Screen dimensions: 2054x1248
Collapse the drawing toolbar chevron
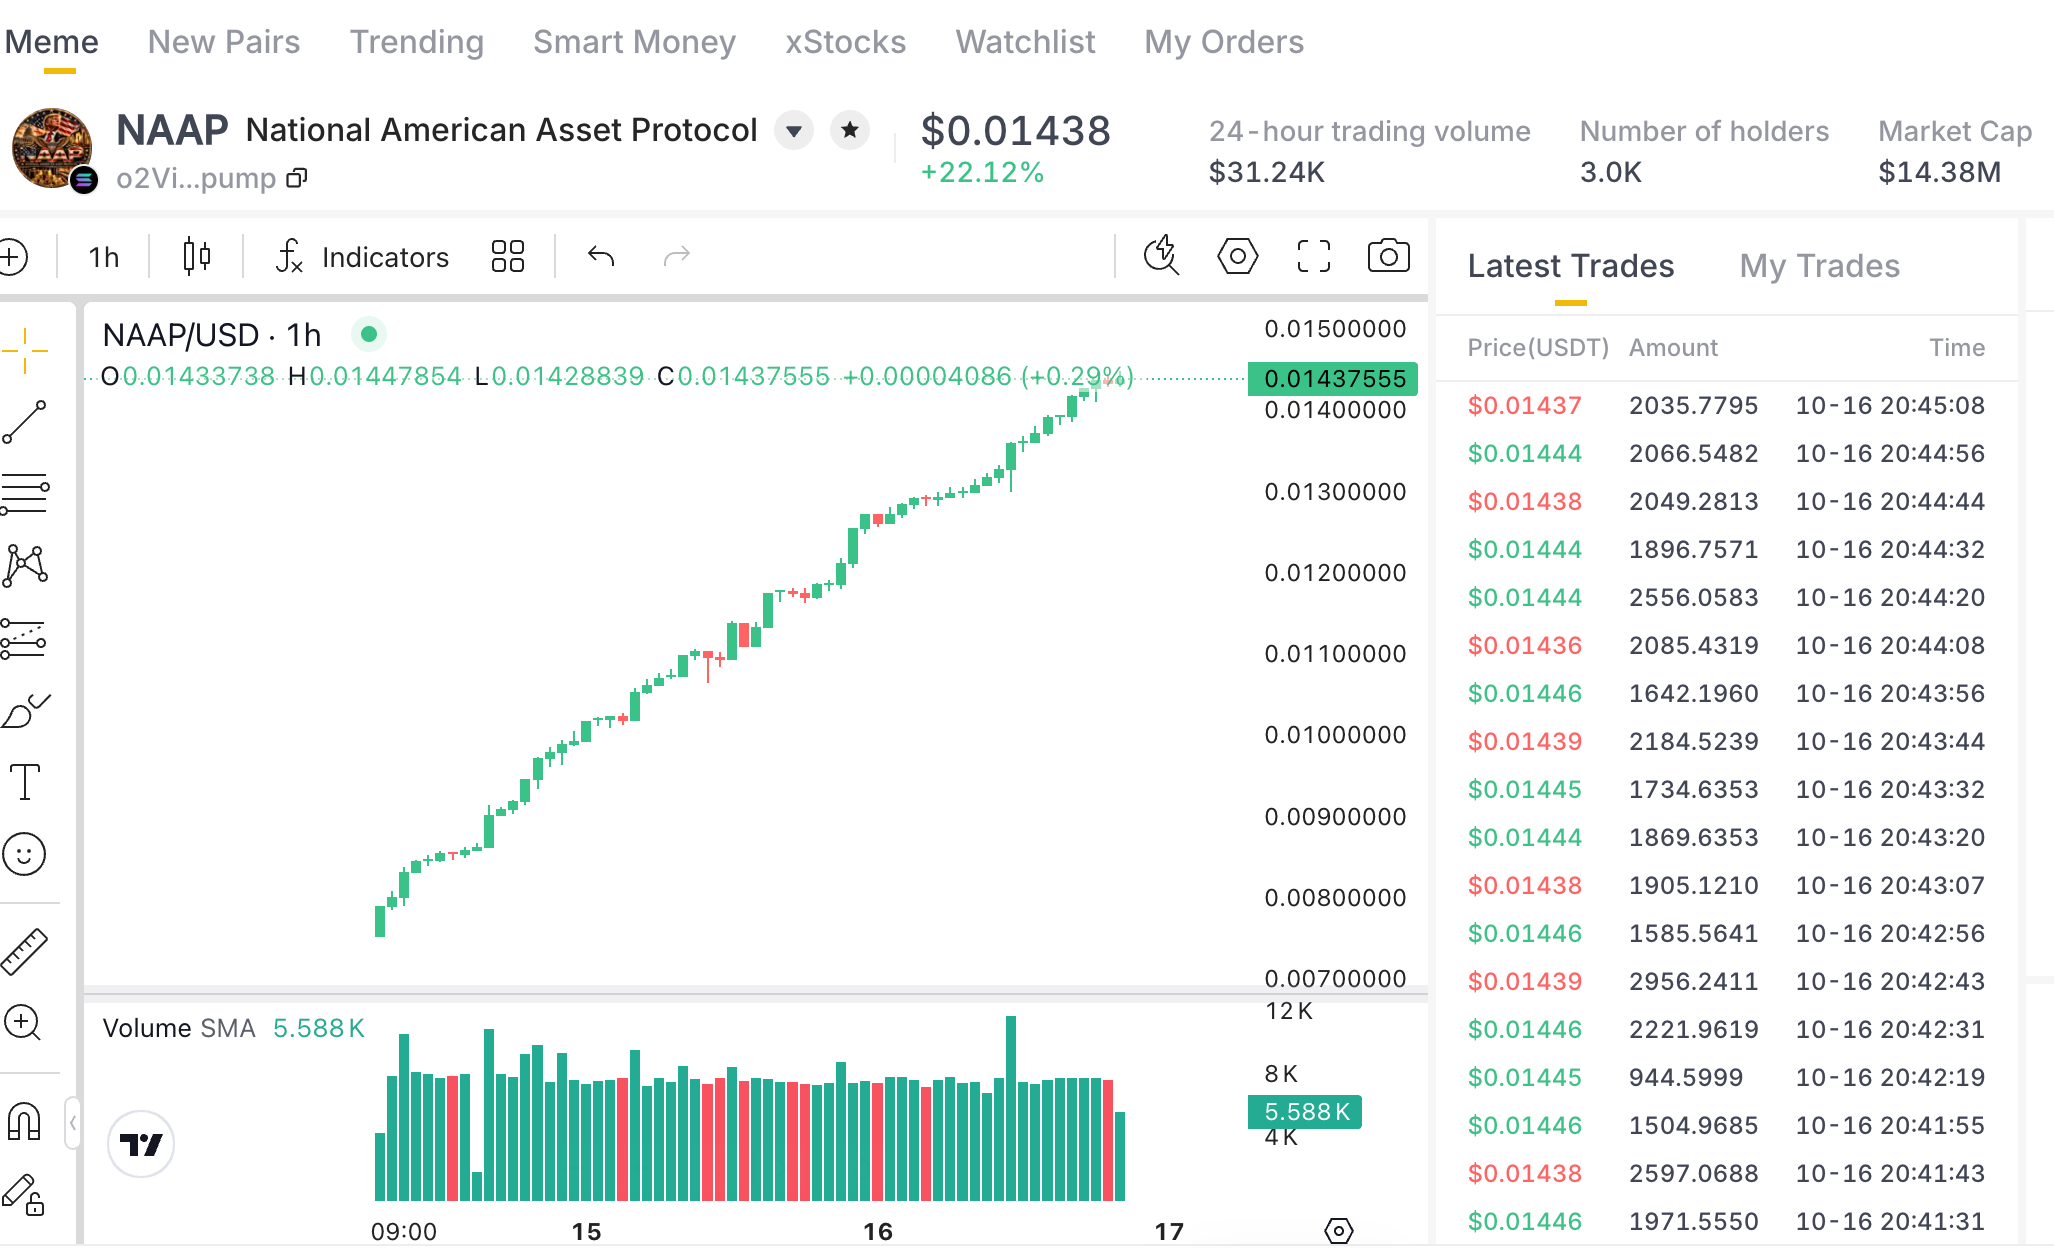72,1123
